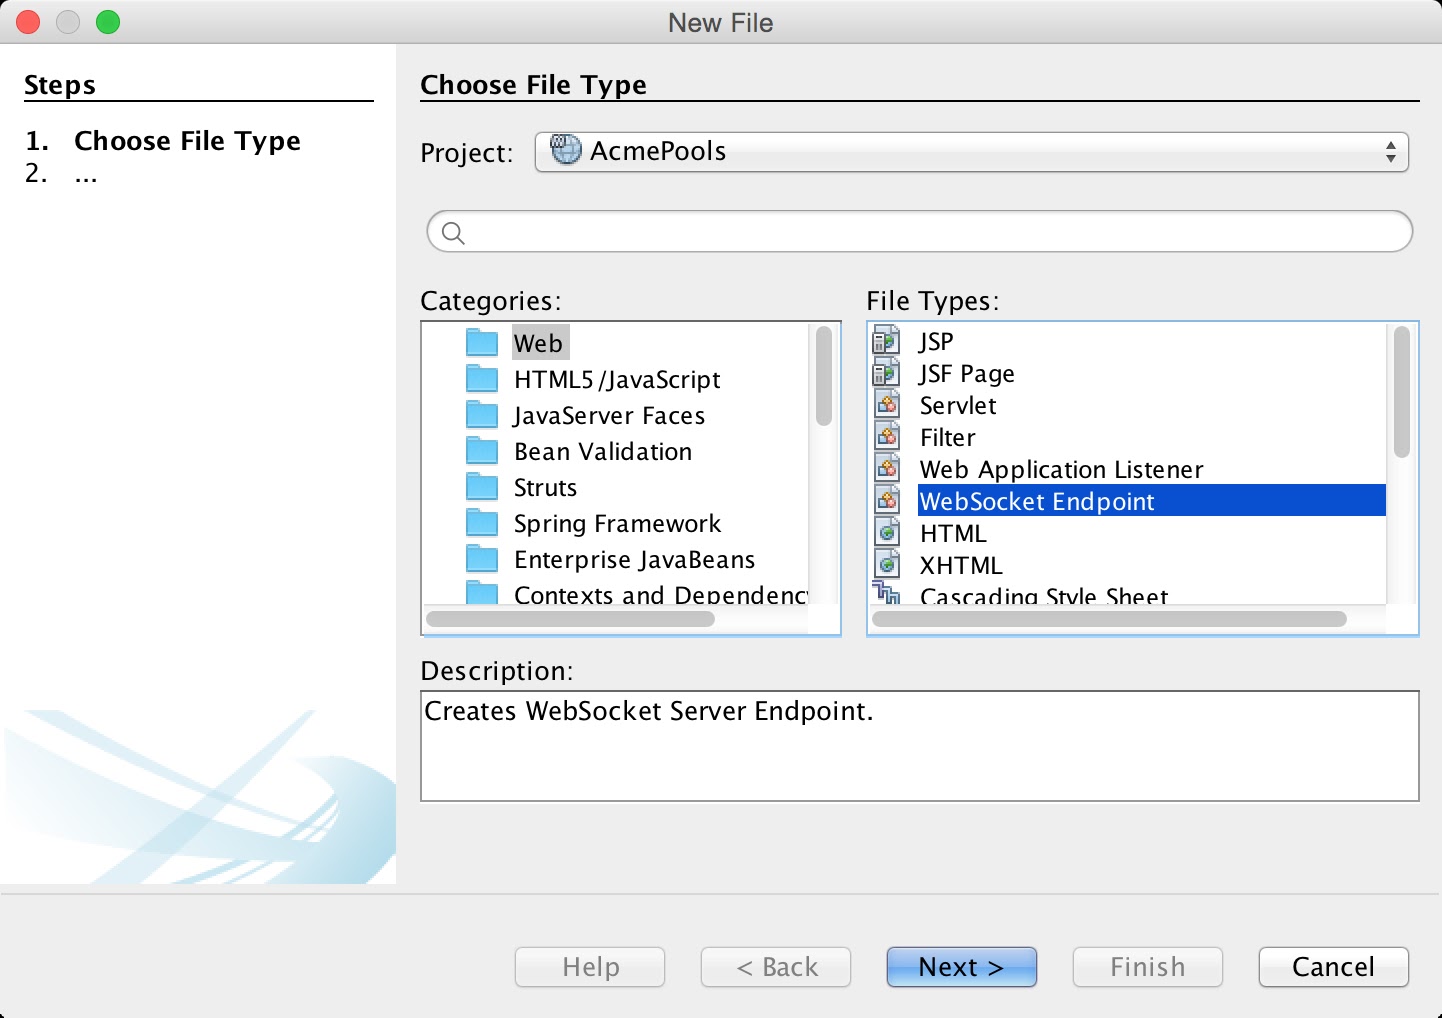Click the Web Application Listener icon
The image size is (1442, 1018).
pos(887,469)
